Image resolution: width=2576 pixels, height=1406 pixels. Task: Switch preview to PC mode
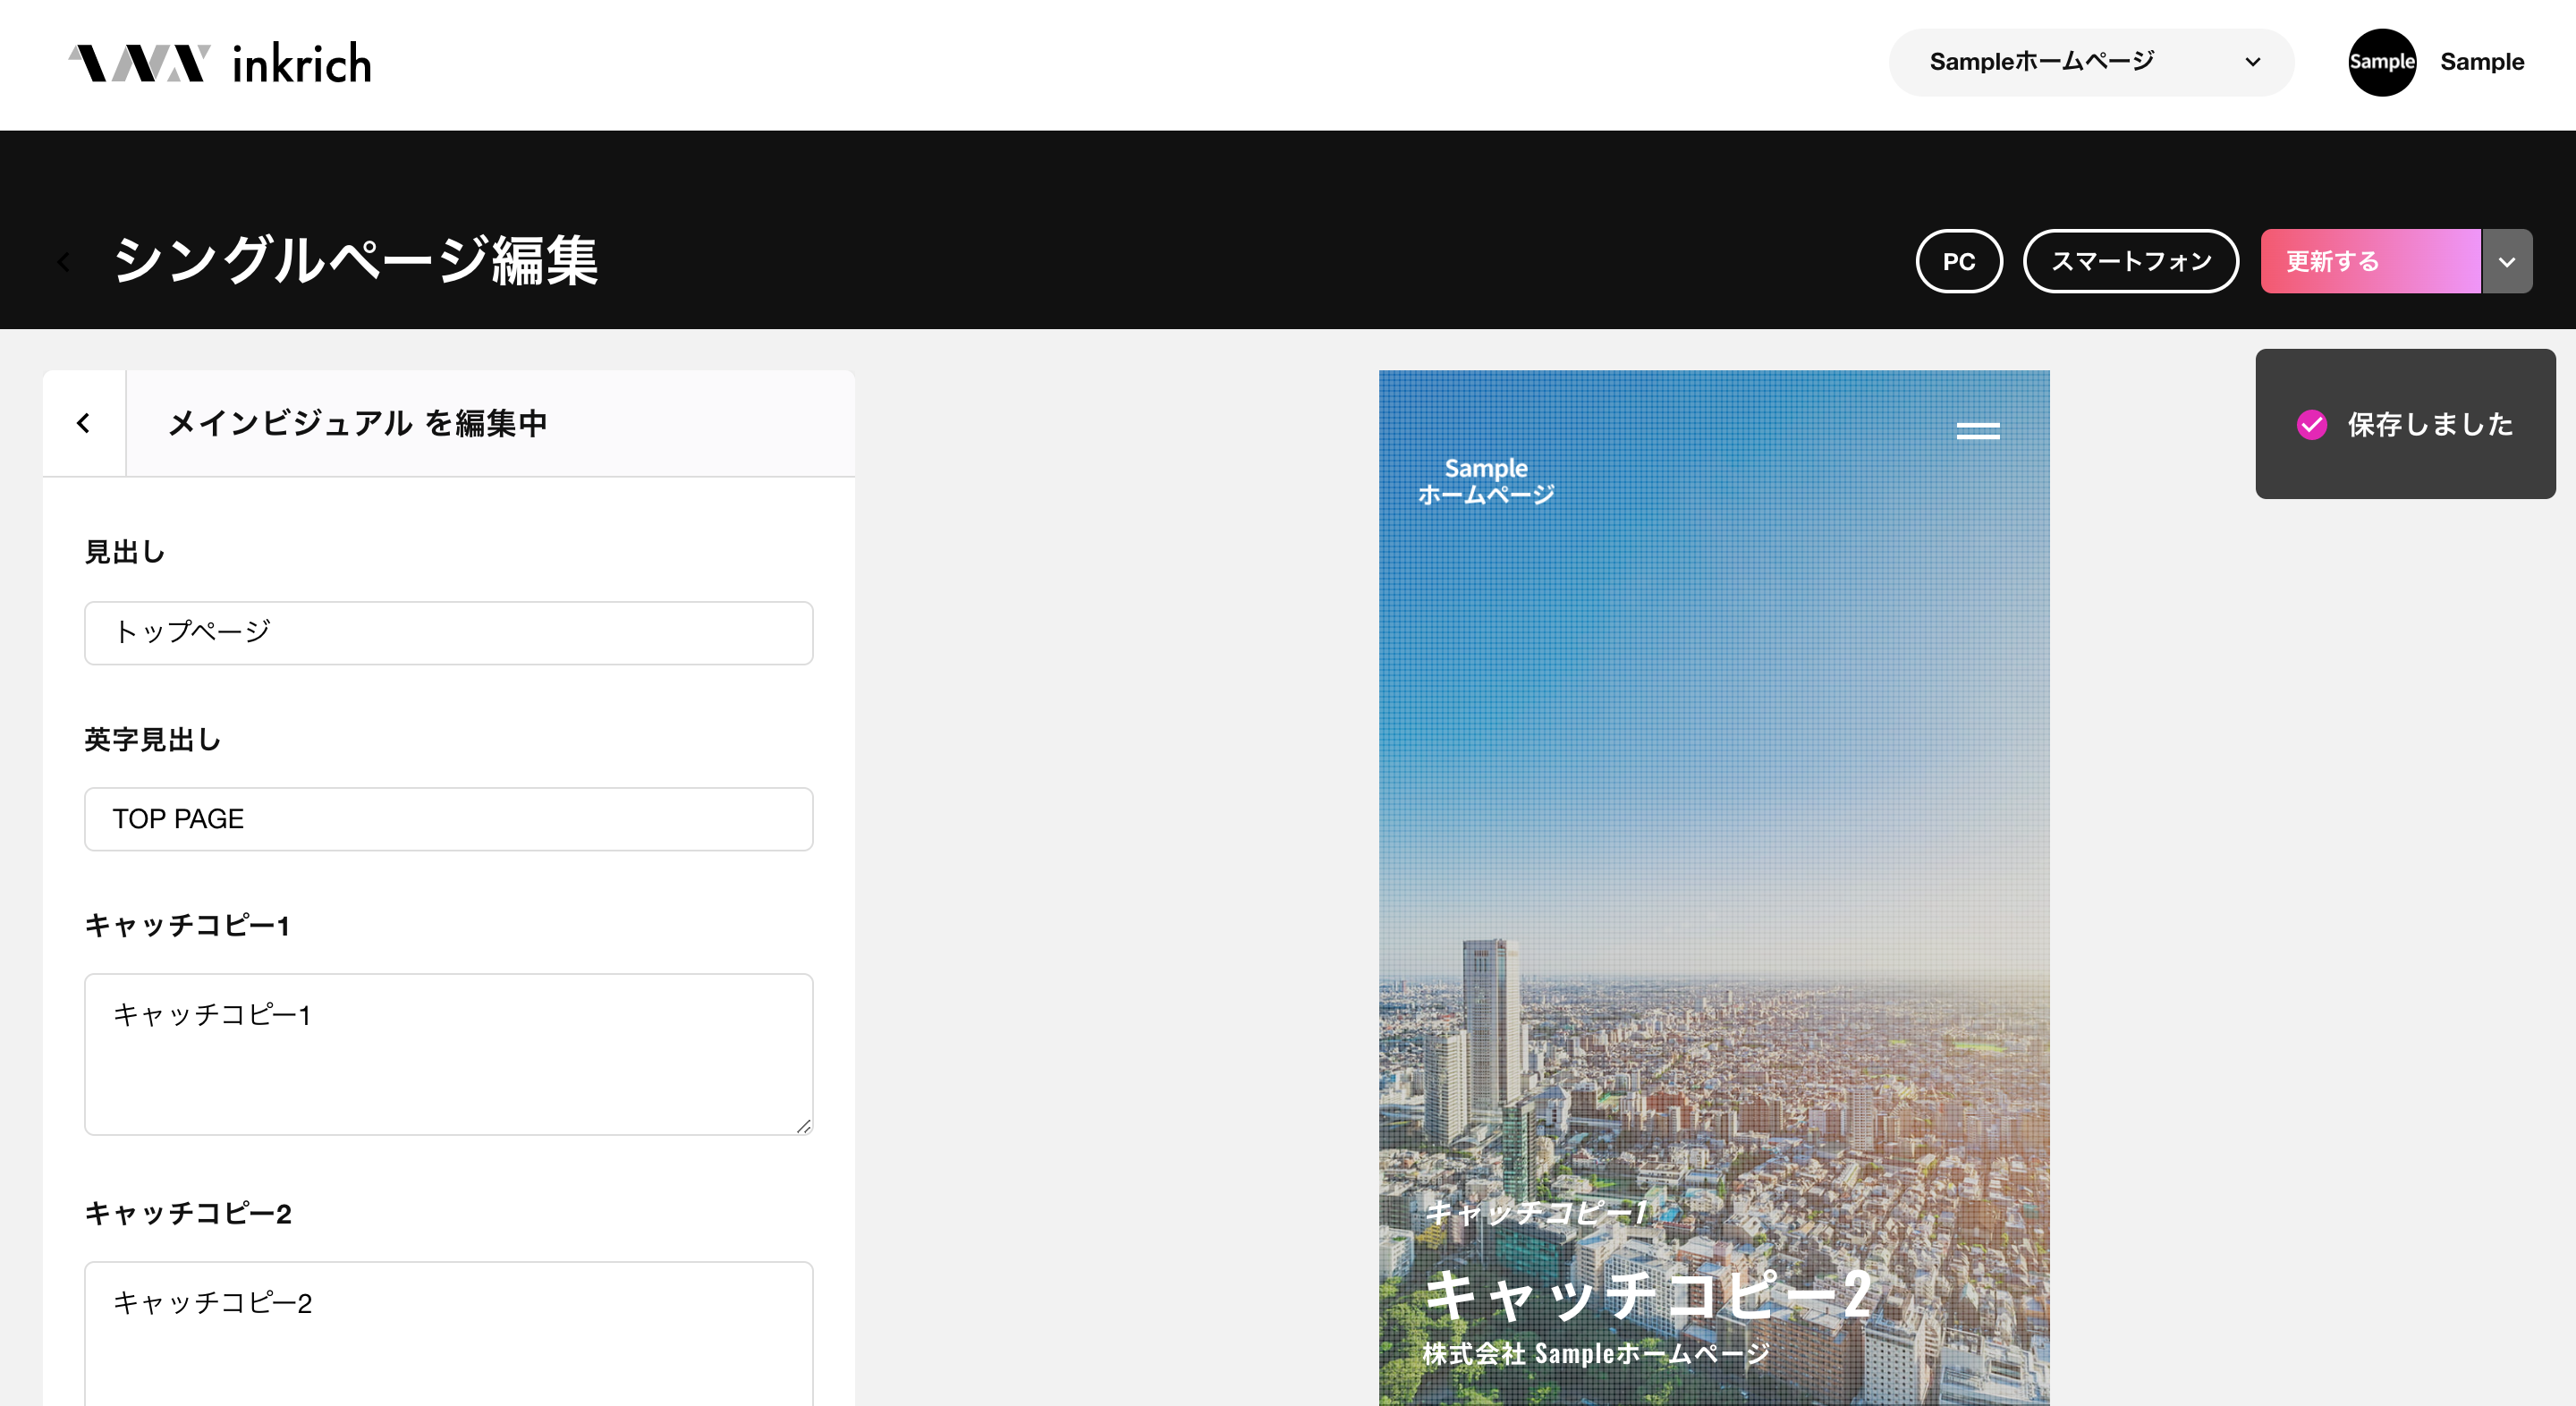1959,261
